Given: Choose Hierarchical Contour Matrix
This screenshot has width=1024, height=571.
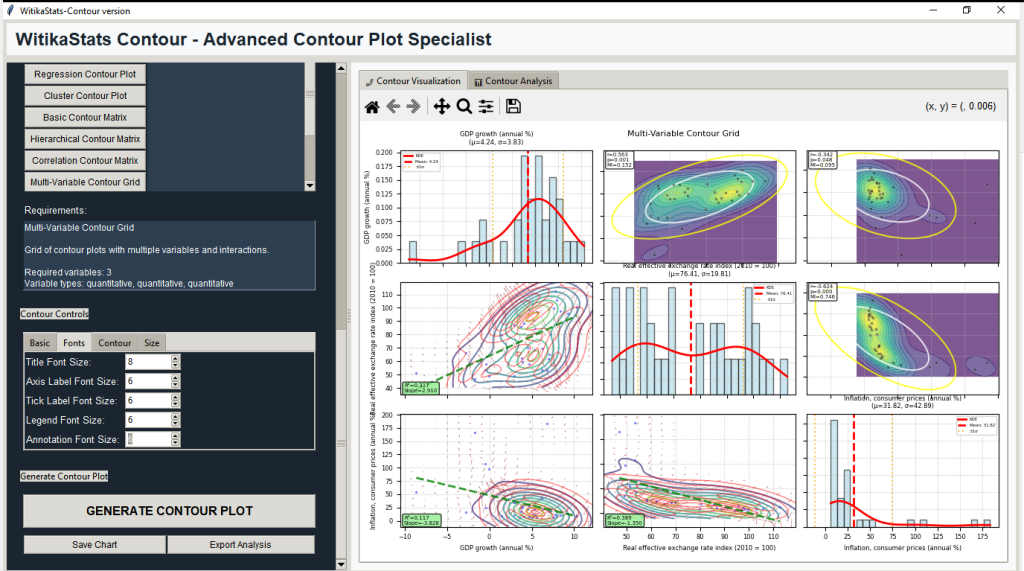Looking at the screenshot, I should pyautogui.click(x=85, y=139).
